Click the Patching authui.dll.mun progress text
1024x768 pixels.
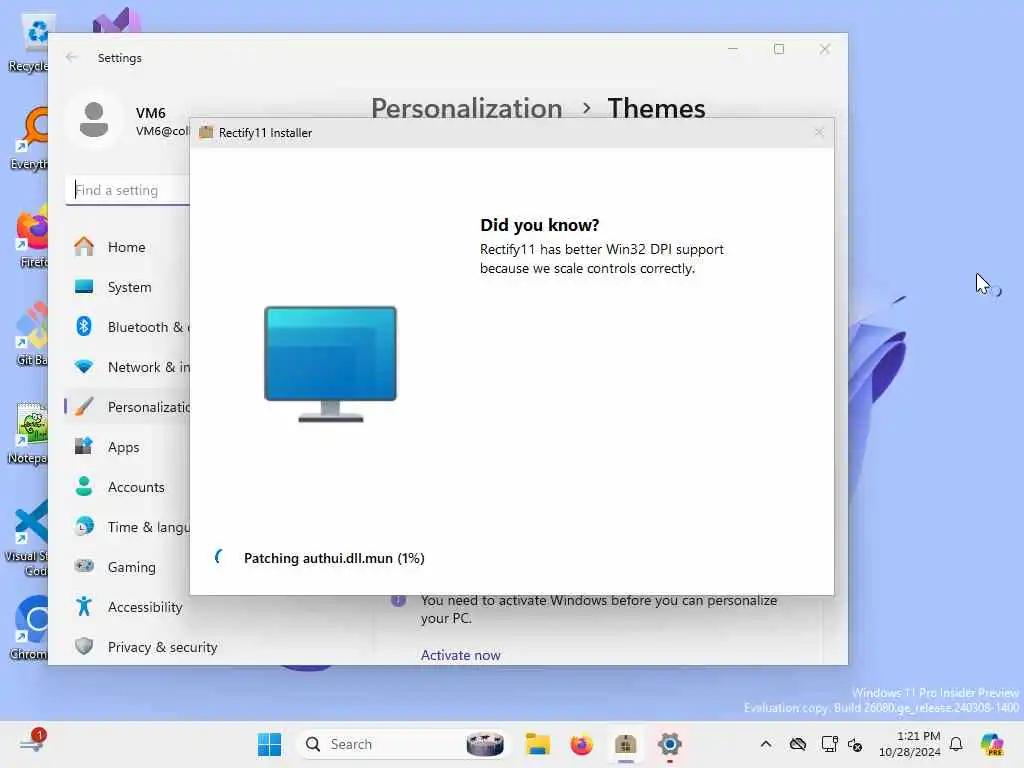click(x=334, y=558)
